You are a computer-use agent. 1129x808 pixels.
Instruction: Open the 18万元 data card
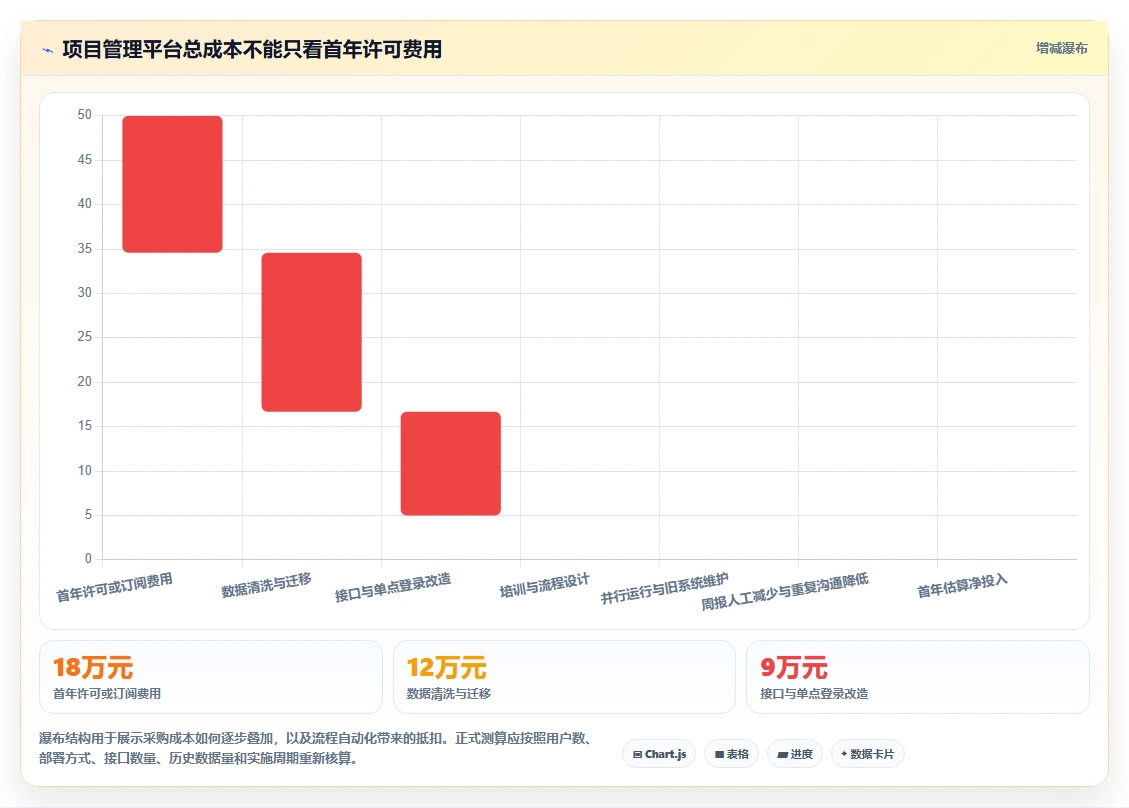click(211, 677)
